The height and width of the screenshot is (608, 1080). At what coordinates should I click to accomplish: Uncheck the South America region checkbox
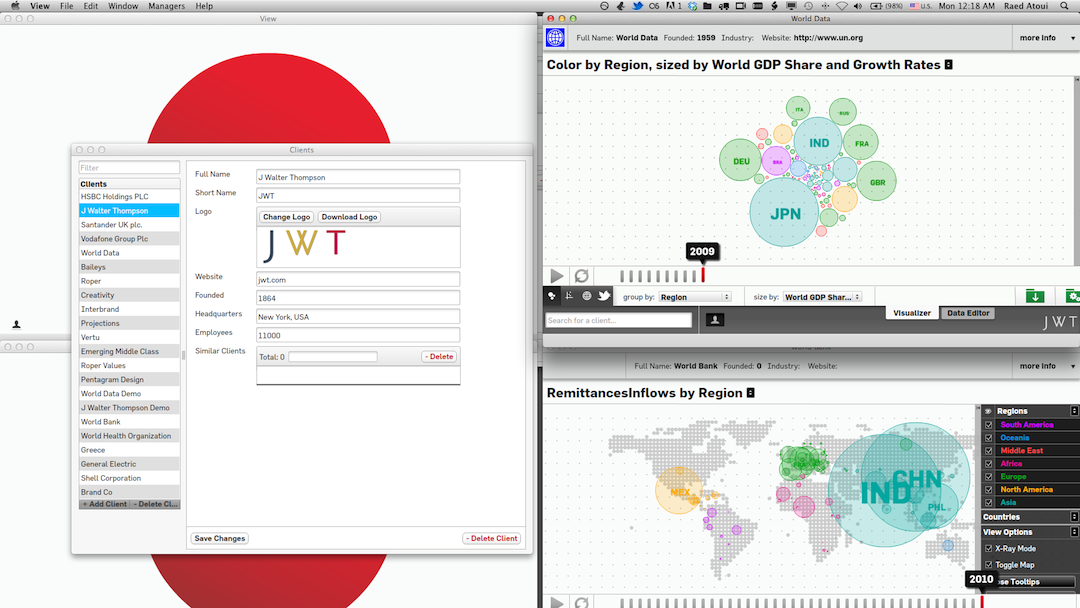989,425
